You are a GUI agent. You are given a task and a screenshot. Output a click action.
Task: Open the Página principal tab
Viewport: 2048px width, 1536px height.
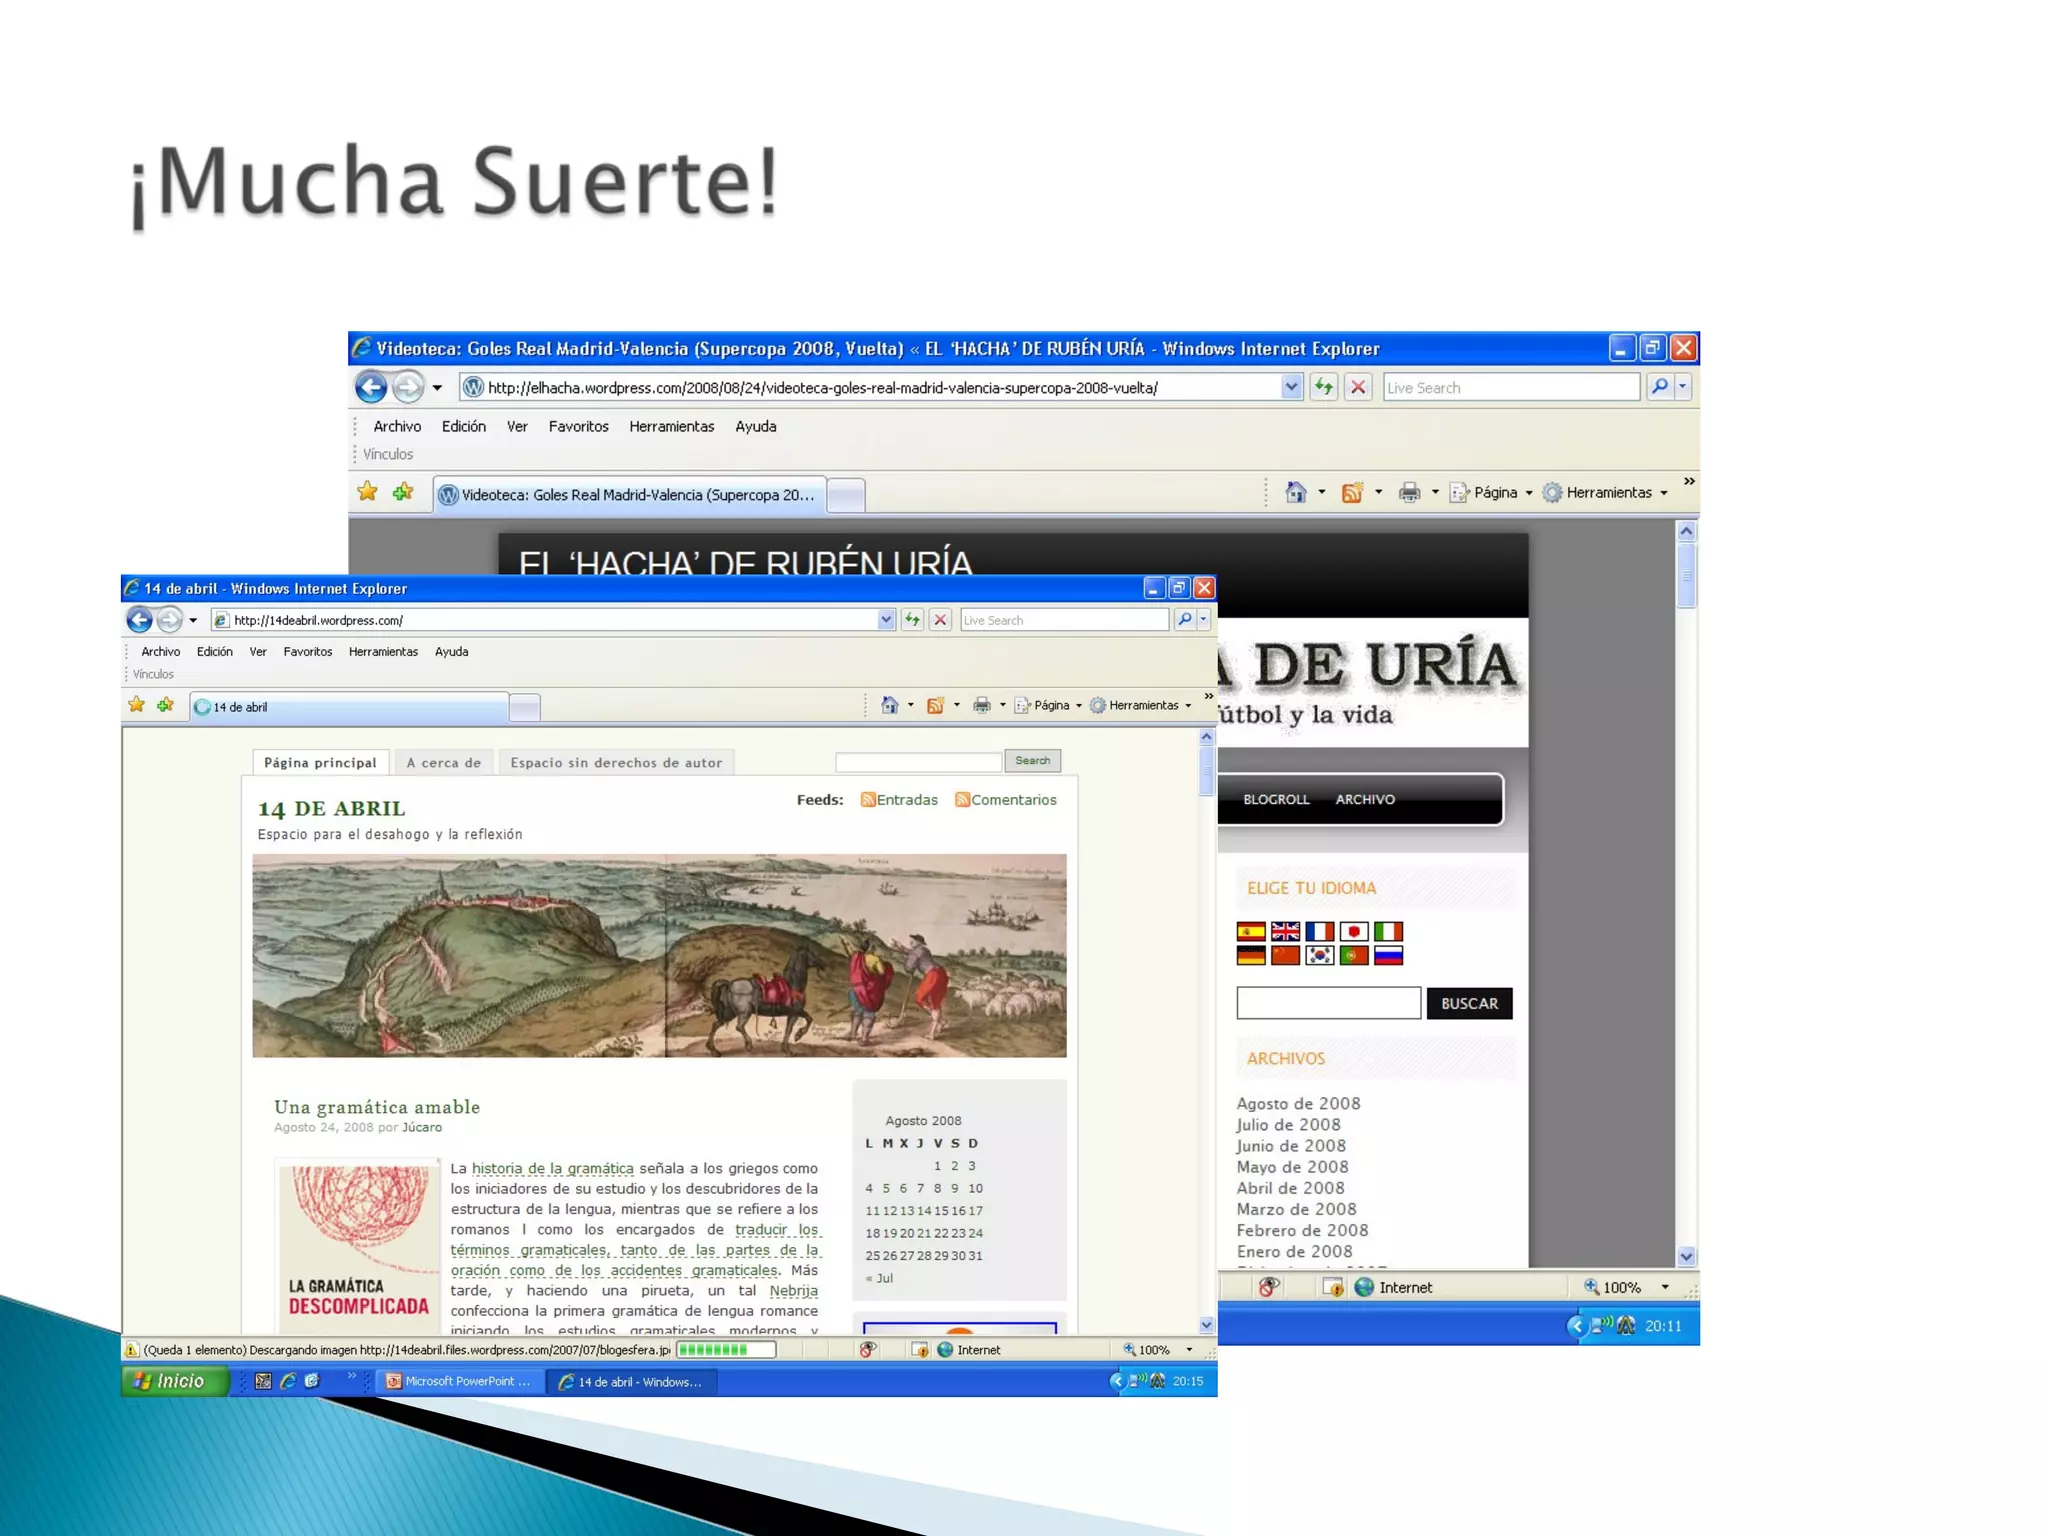pyautogui.click(x=320, y=762)
